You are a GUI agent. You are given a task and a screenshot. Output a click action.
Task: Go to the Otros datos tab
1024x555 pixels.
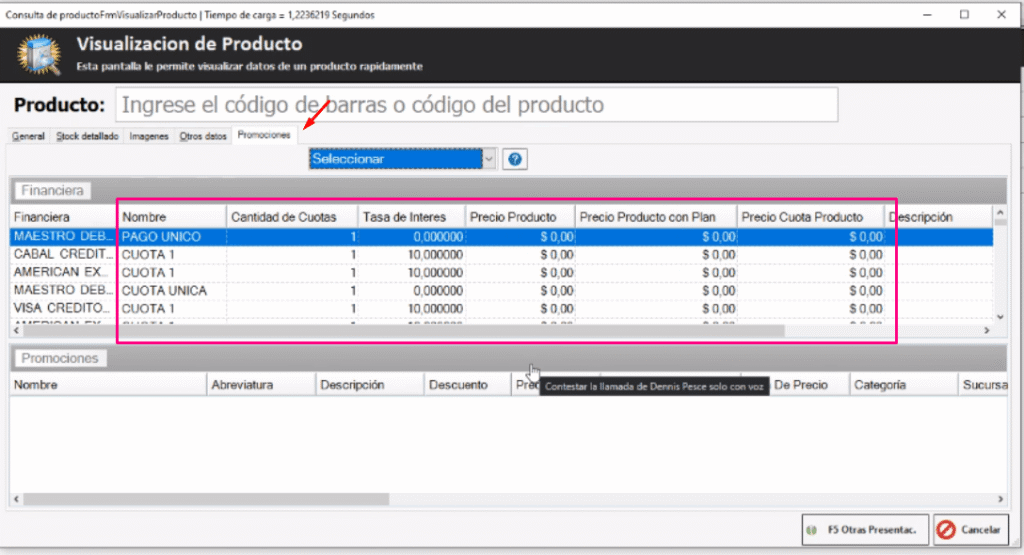[203, 136]
